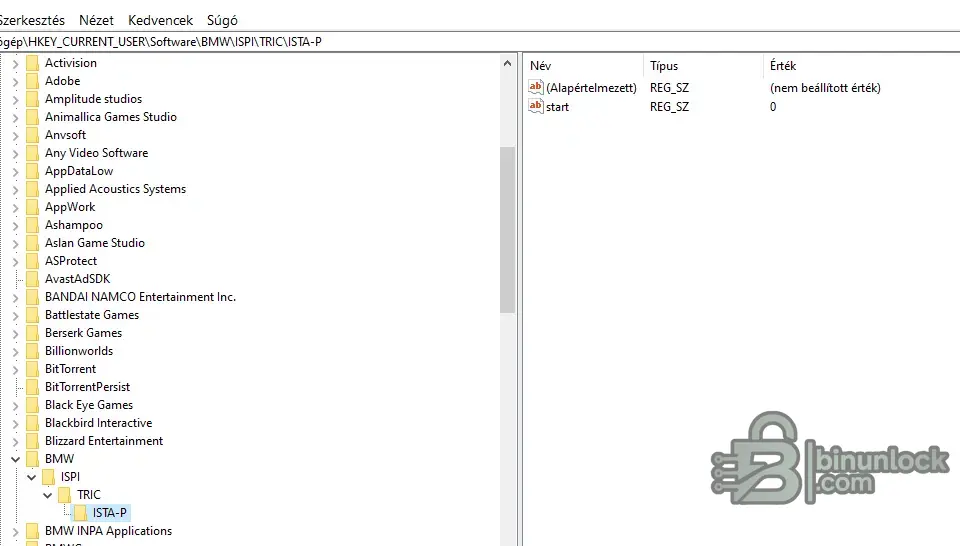The height and width of the screenshot is (546, 960).
Task: Open the Kedvencek menu
Action: pyautogui.click(x=160, y=20)
